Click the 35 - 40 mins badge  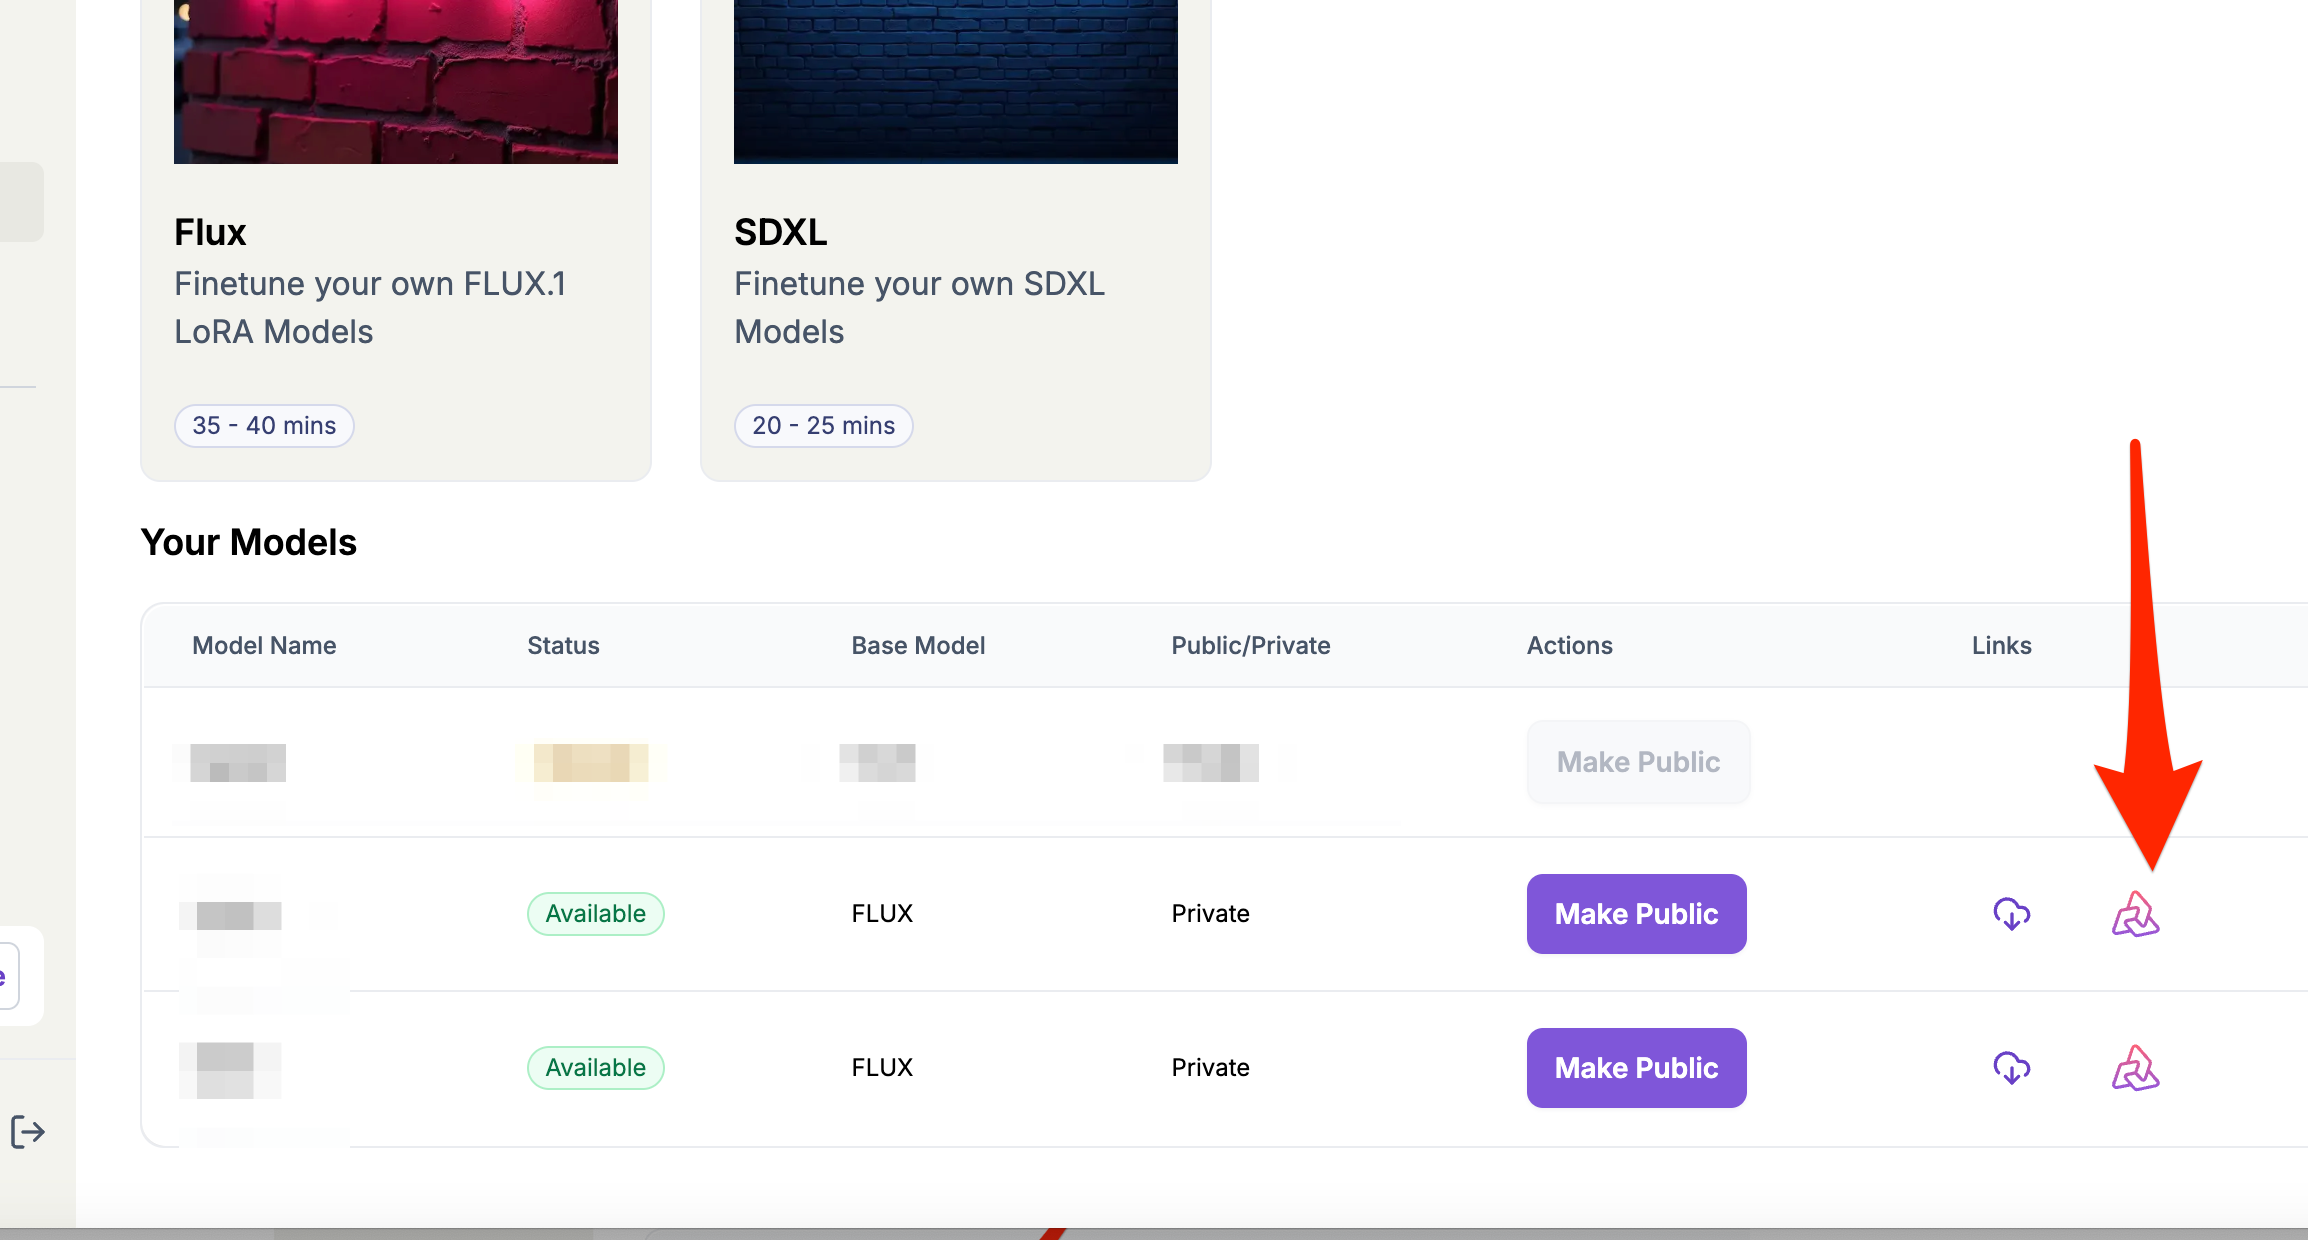pos(264,426)
